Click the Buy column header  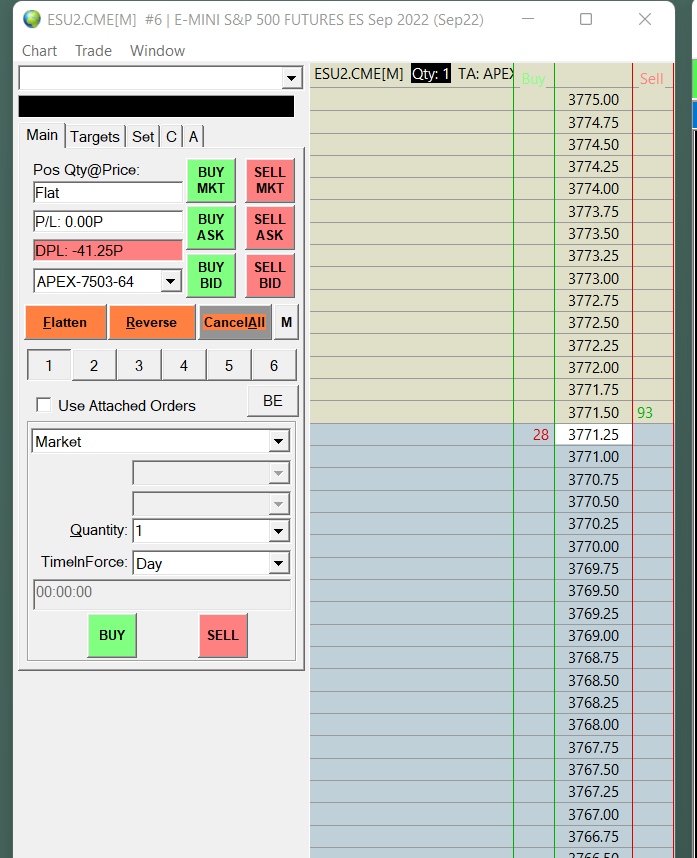tap(533, 79)
